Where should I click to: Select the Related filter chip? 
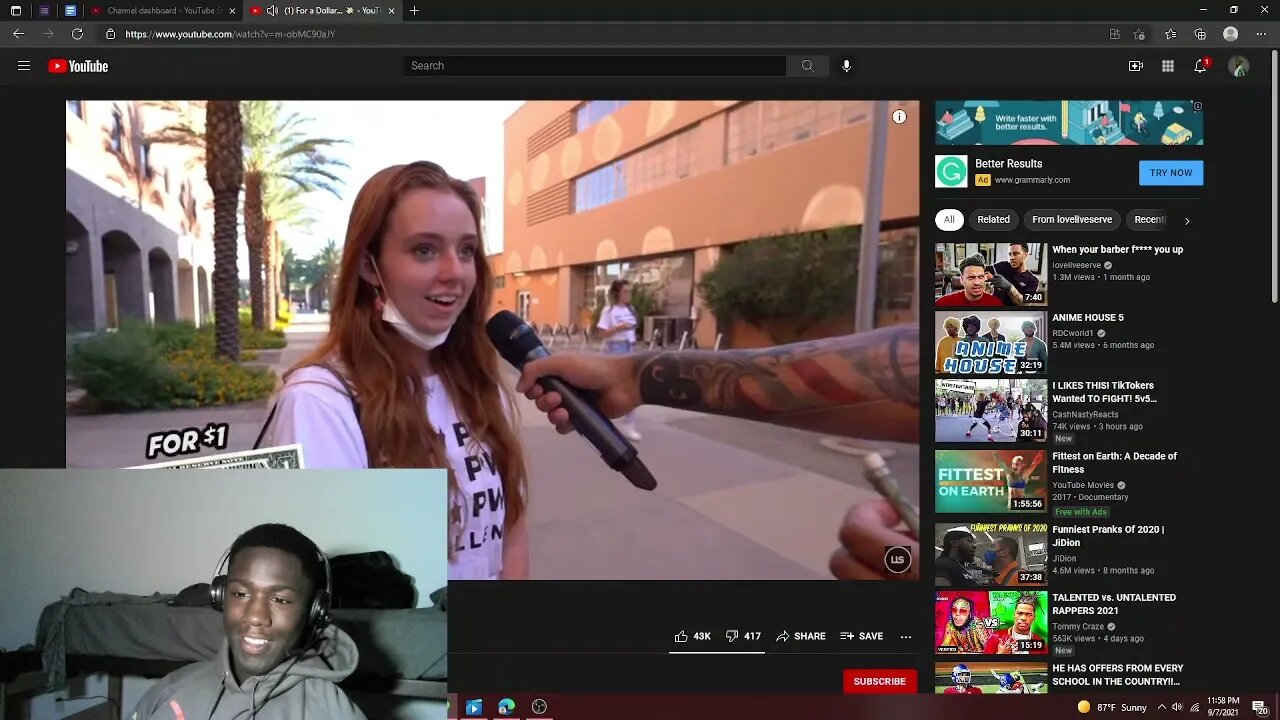click(993, 220)
